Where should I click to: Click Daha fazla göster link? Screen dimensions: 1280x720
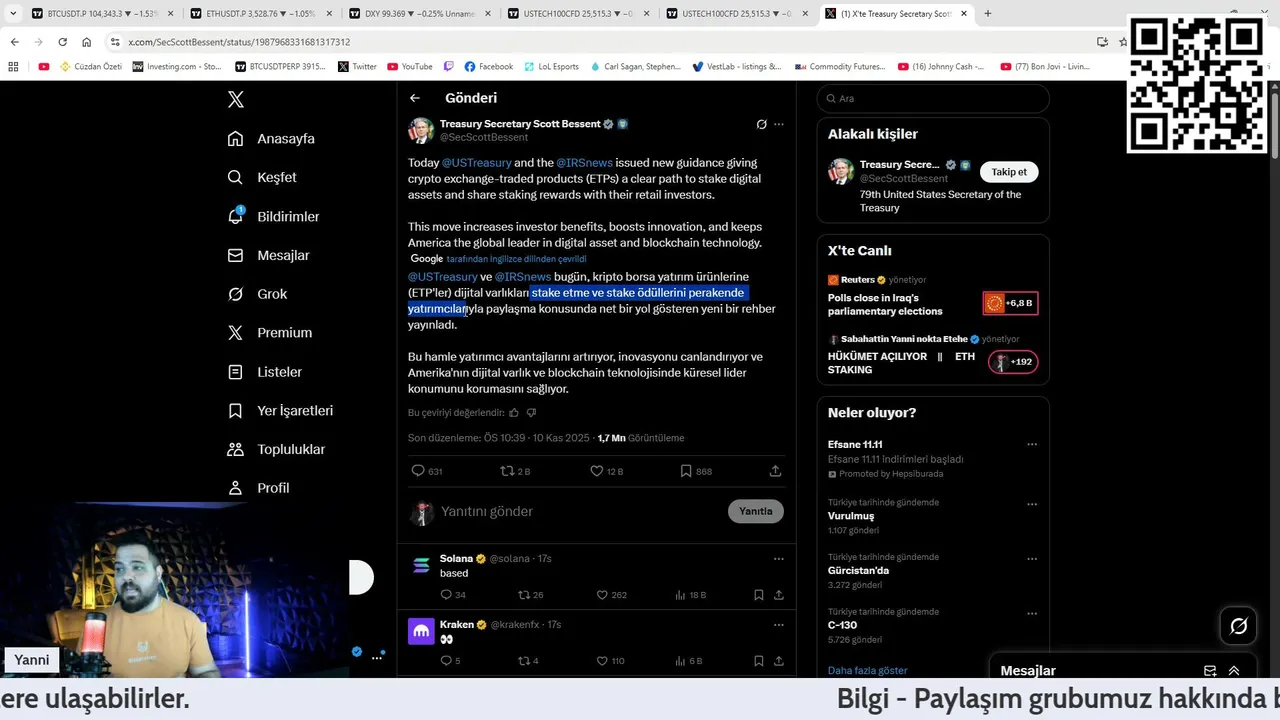[x=867, y=670]
